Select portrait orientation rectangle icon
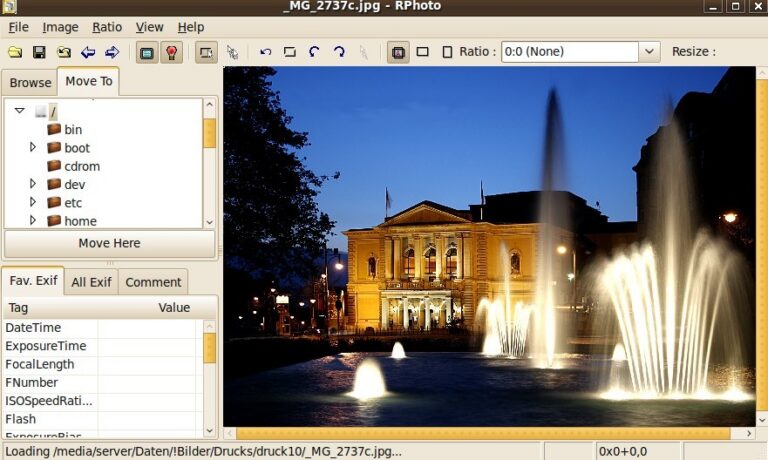The image size is (768, 460). (447, 52)
